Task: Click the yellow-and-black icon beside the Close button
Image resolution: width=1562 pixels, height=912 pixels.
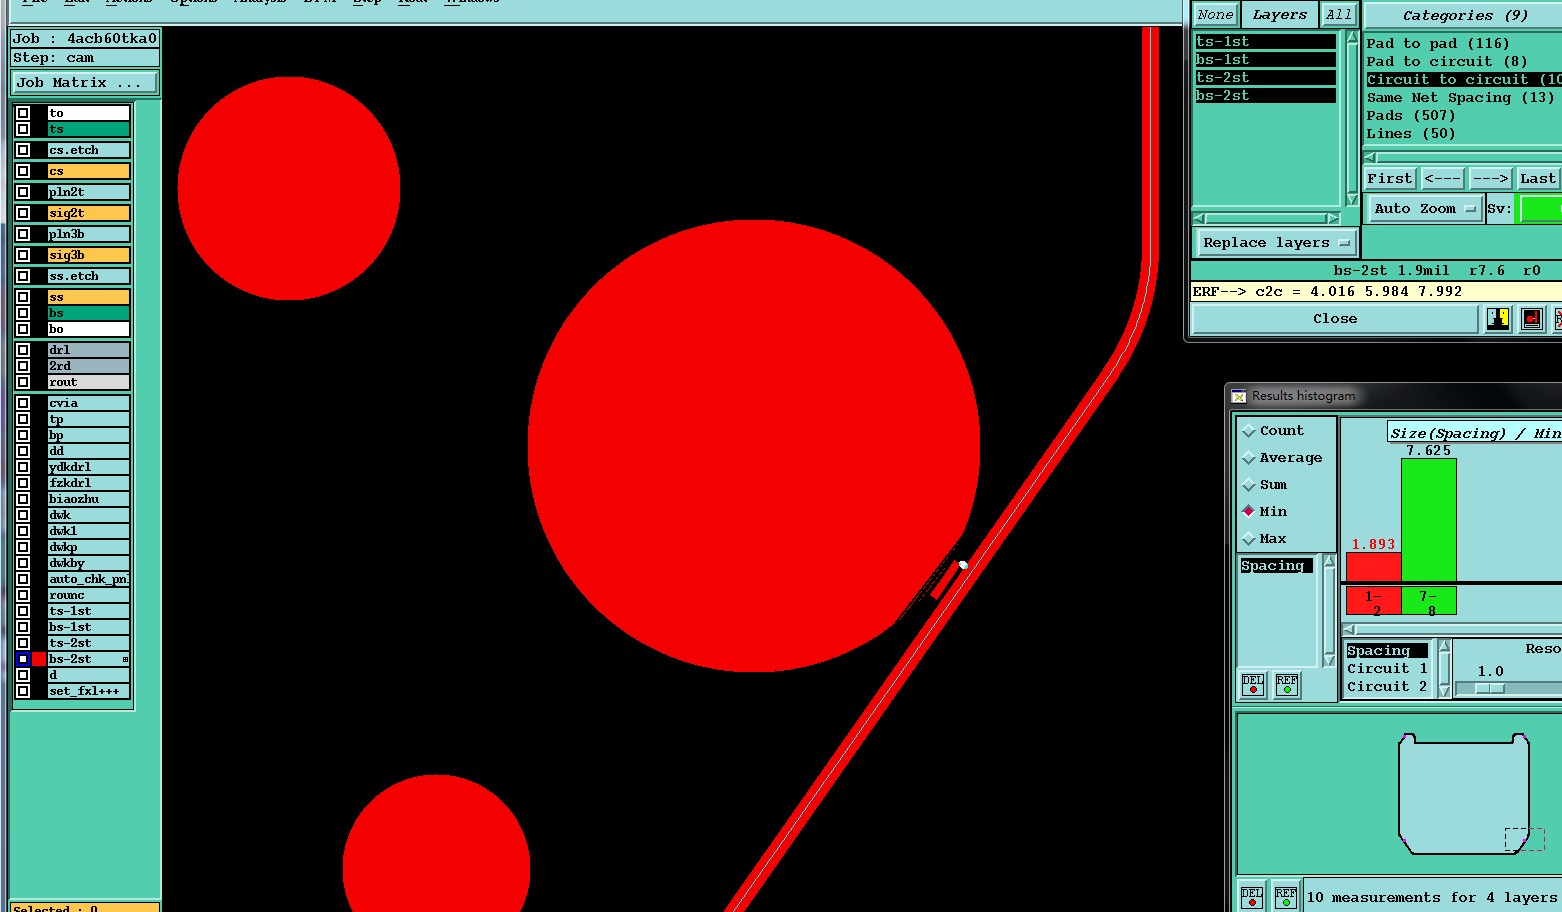Action: tap(1497, 319)
